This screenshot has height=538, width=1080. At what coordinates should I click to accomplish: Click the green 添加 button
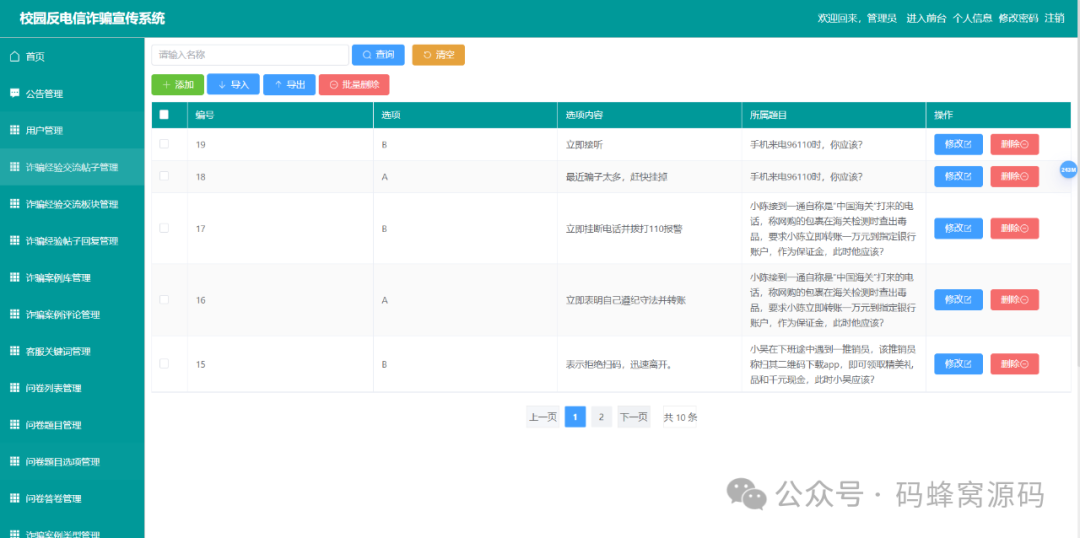click(178, 85)
